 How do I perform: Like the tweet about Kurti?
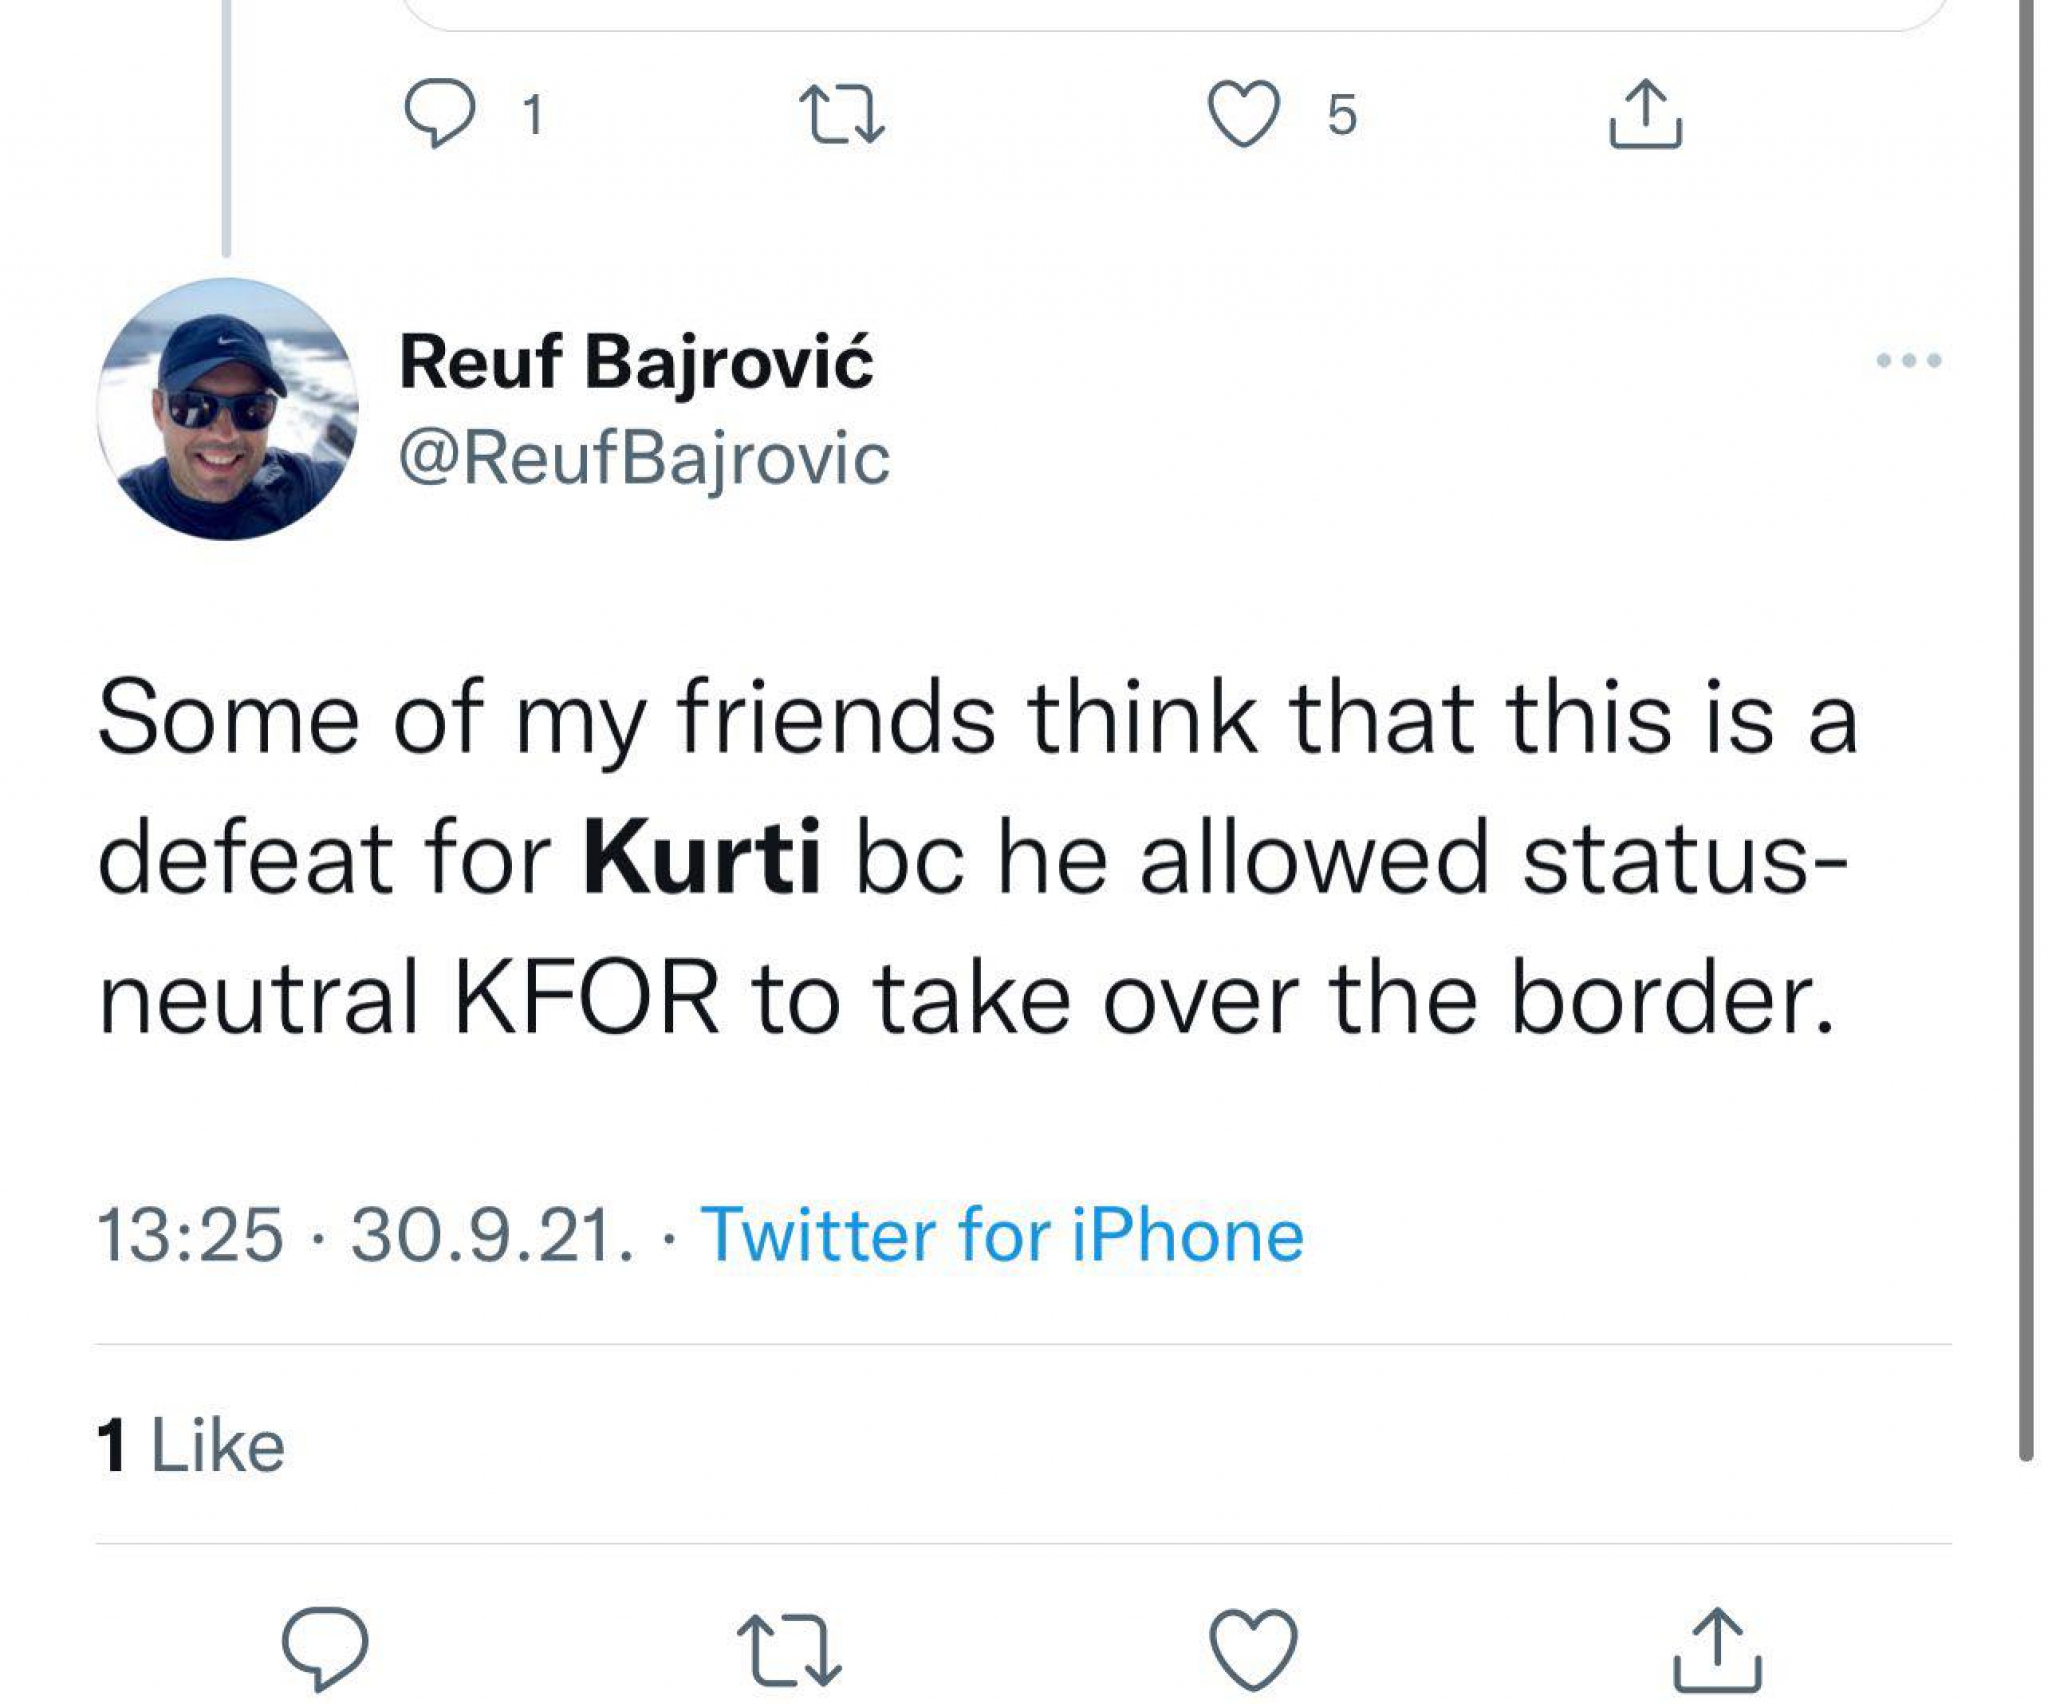1253,1647
